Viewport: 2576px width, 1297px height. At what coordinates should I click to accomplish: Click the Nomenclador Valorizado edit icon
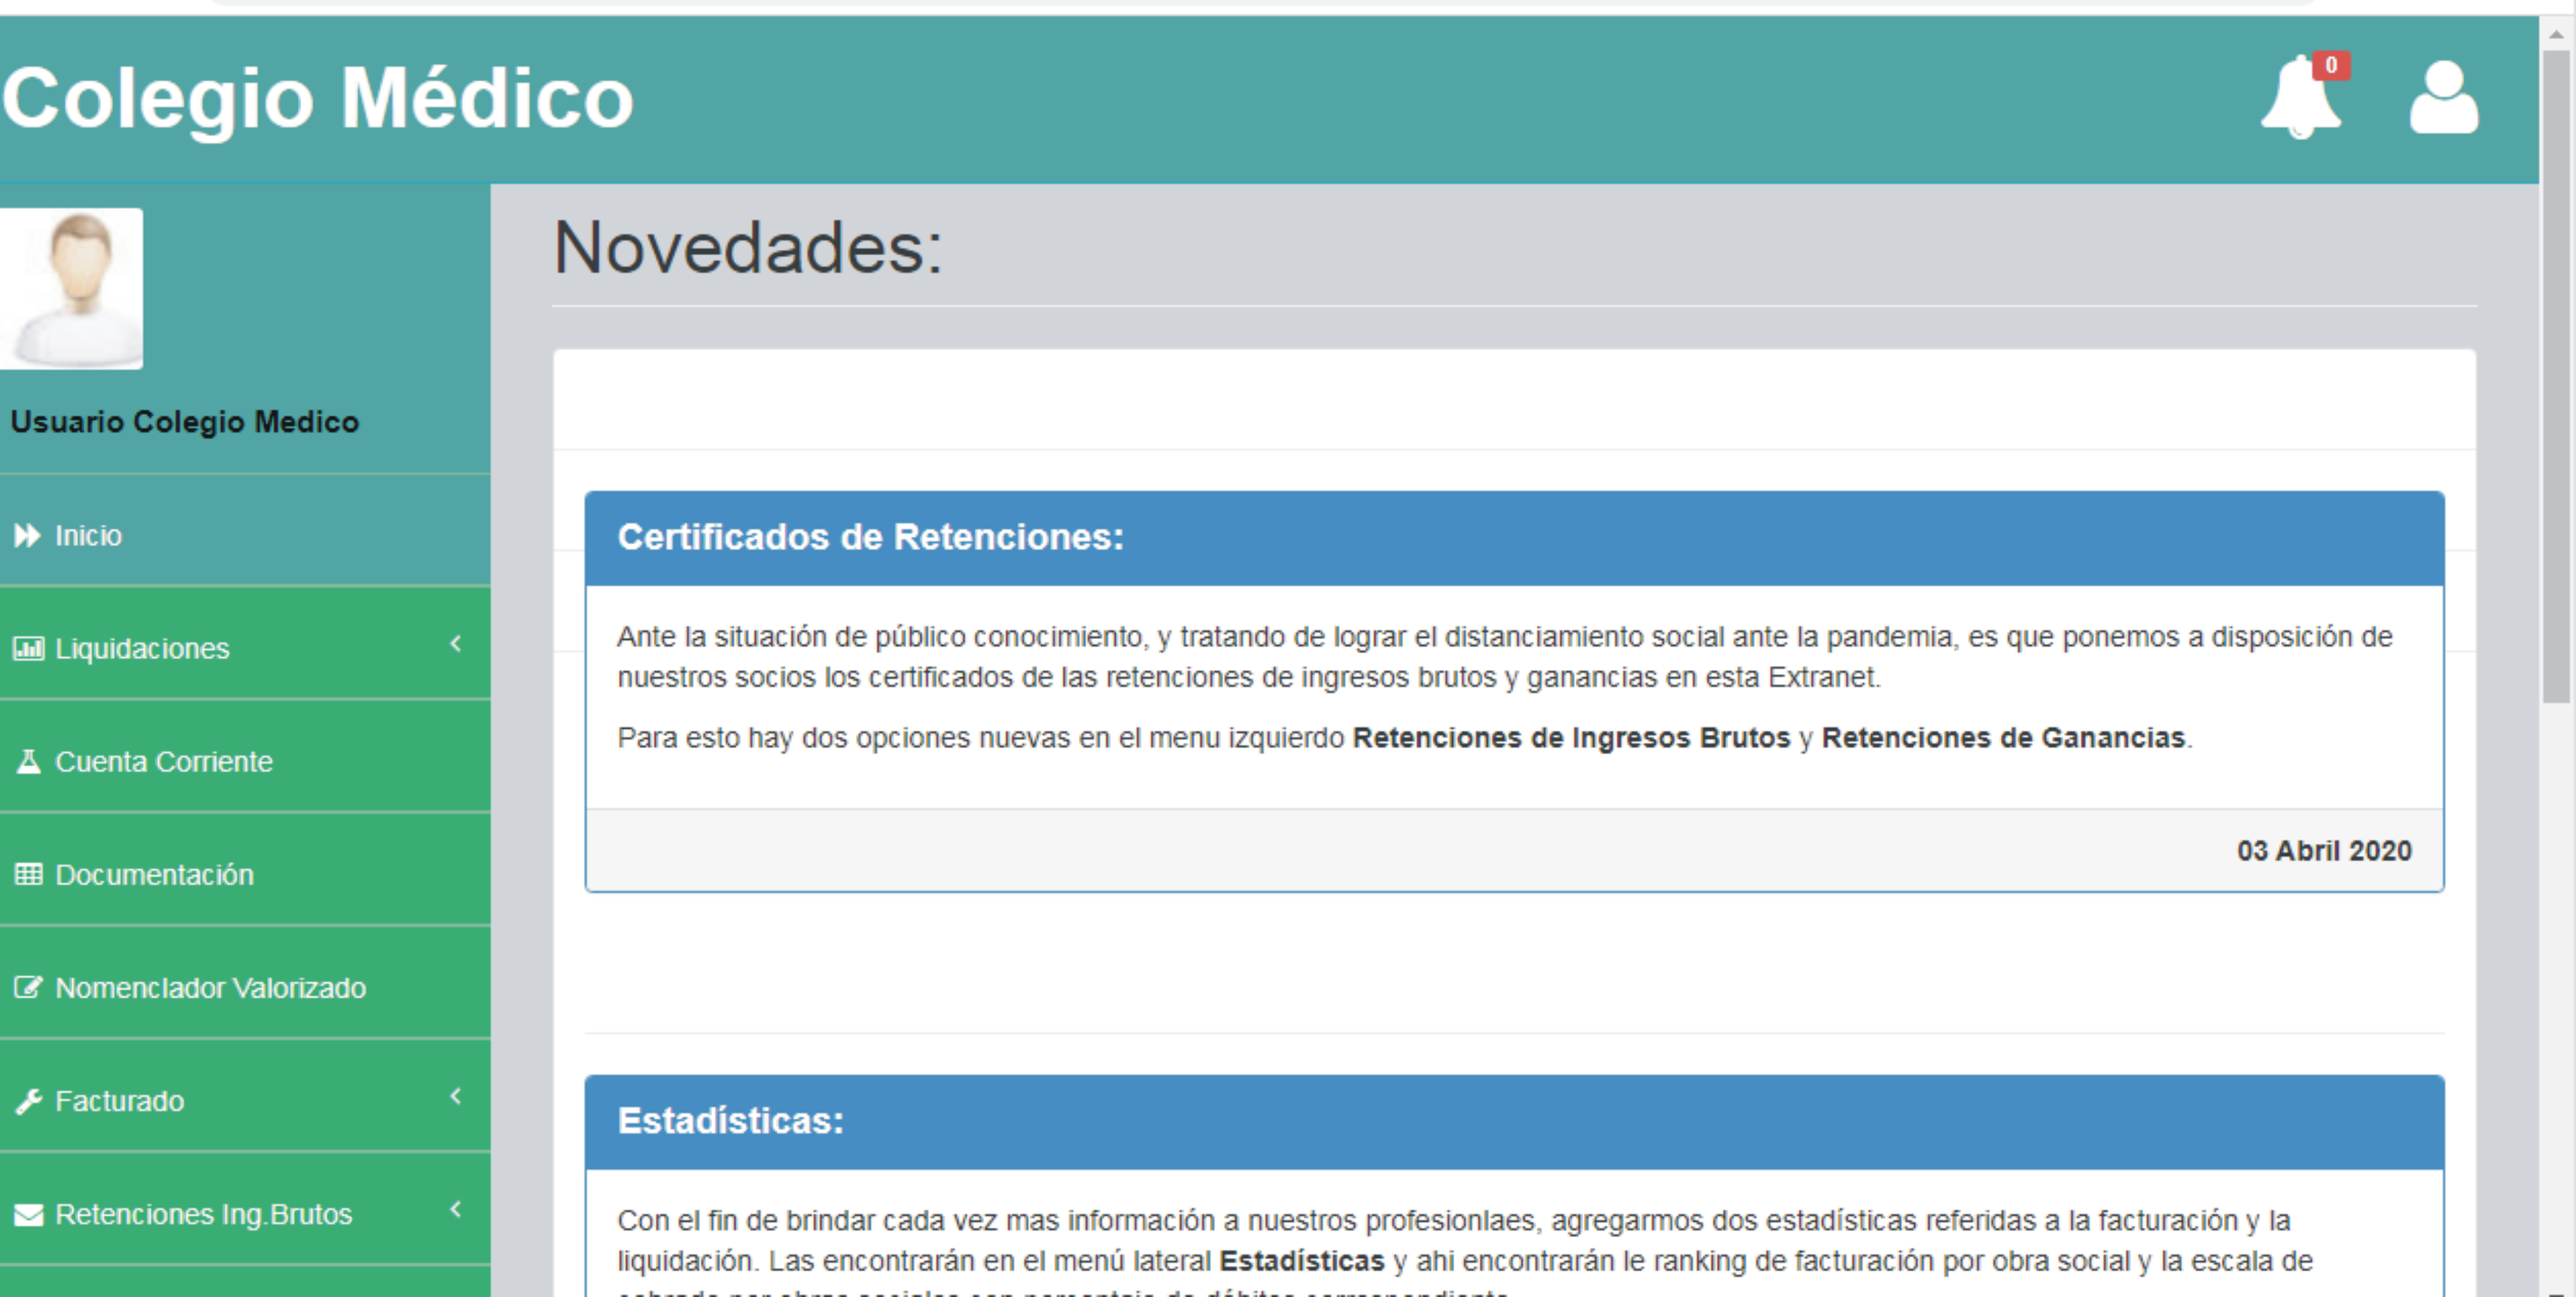point(28,987)
